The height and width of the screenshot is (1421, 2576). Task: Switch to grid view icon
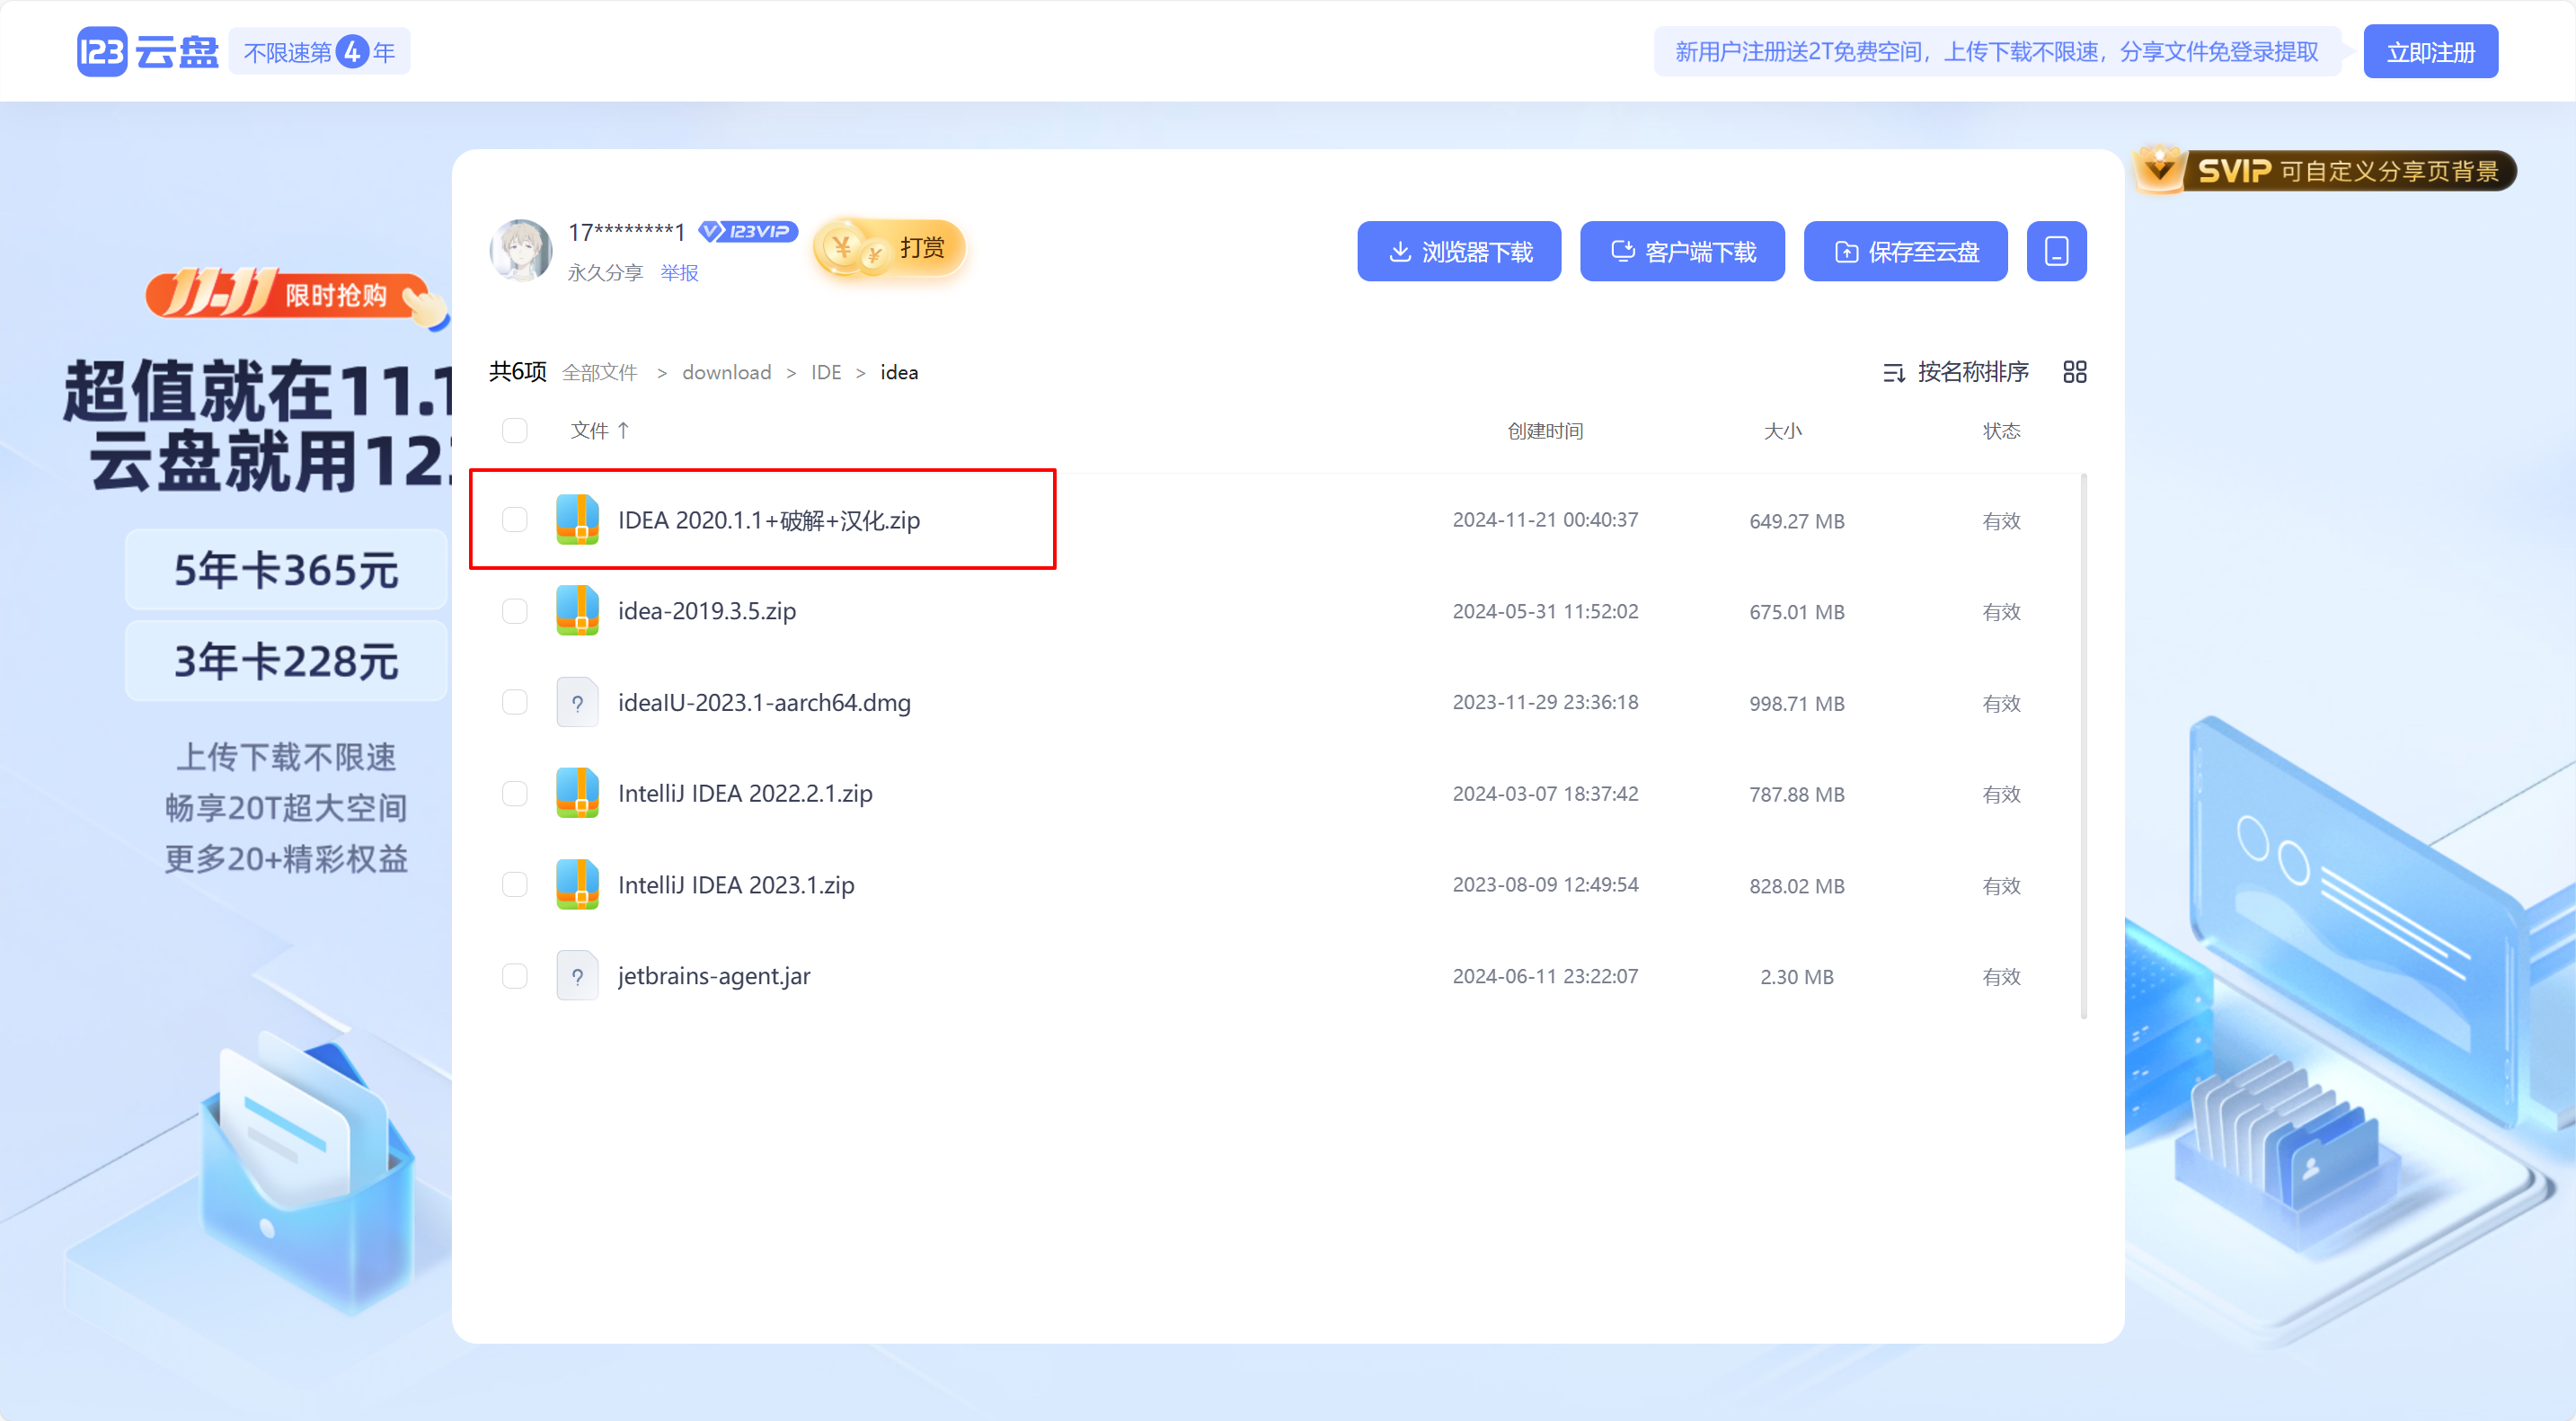[x=2074, y=372]
